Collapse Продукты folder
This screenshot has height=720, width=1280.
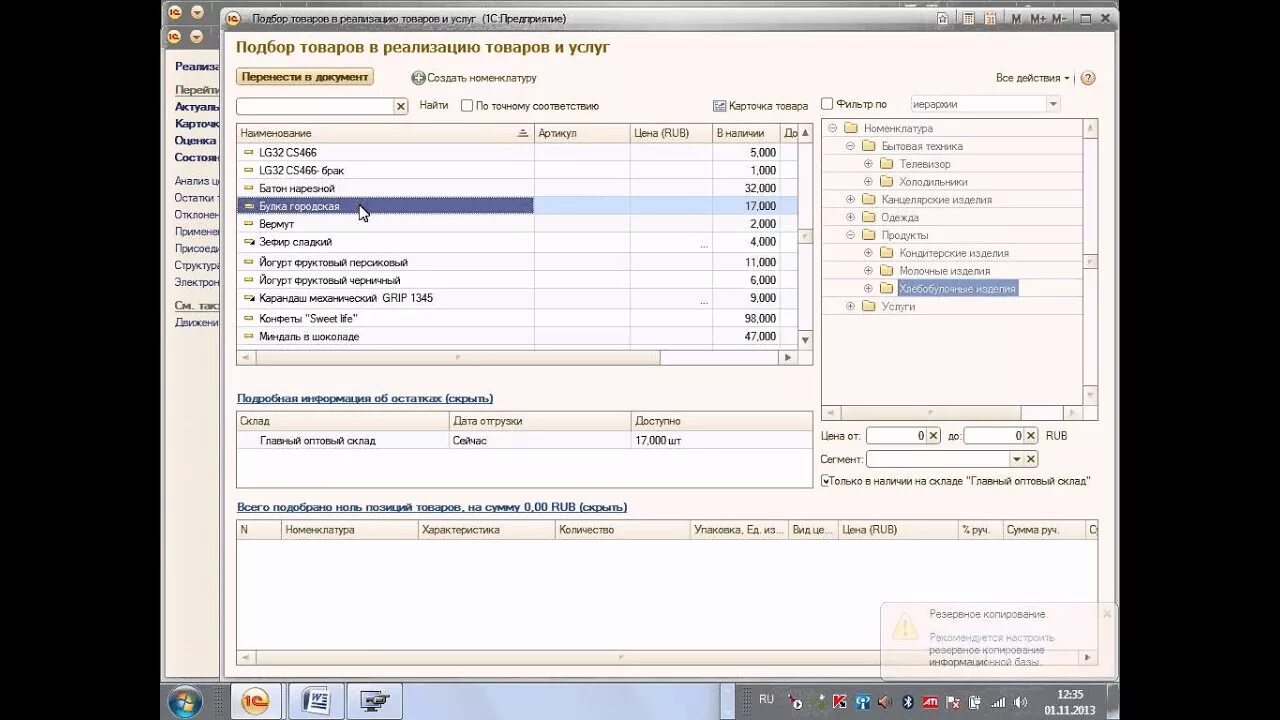850,235
